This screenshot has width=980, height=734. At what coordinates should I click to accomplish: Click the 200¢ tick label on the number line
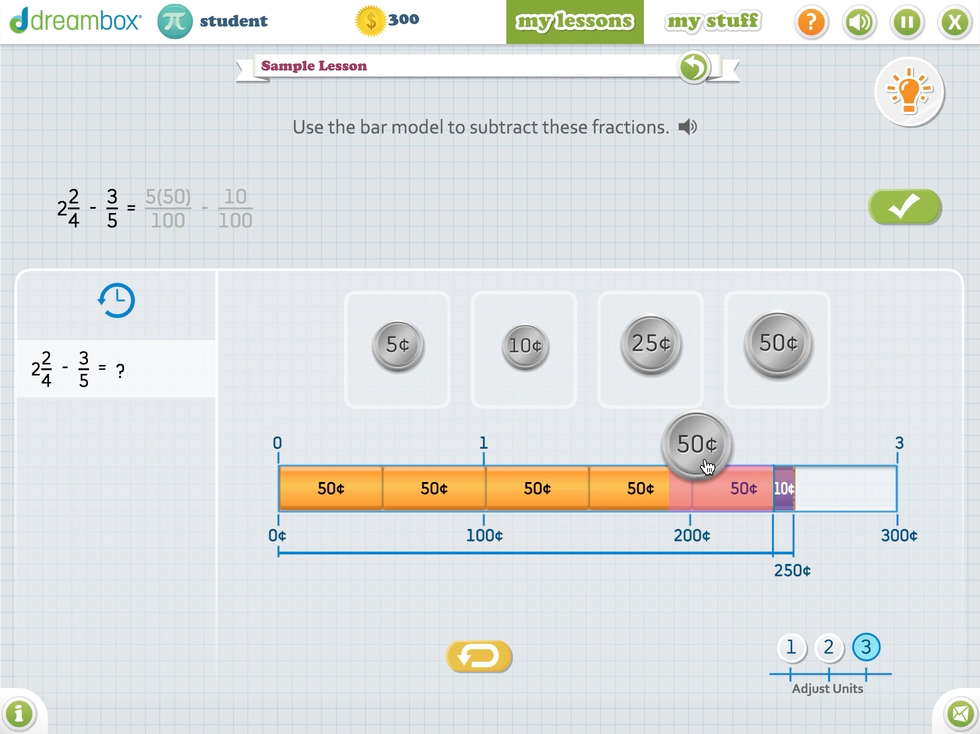(x=692, y=535)
